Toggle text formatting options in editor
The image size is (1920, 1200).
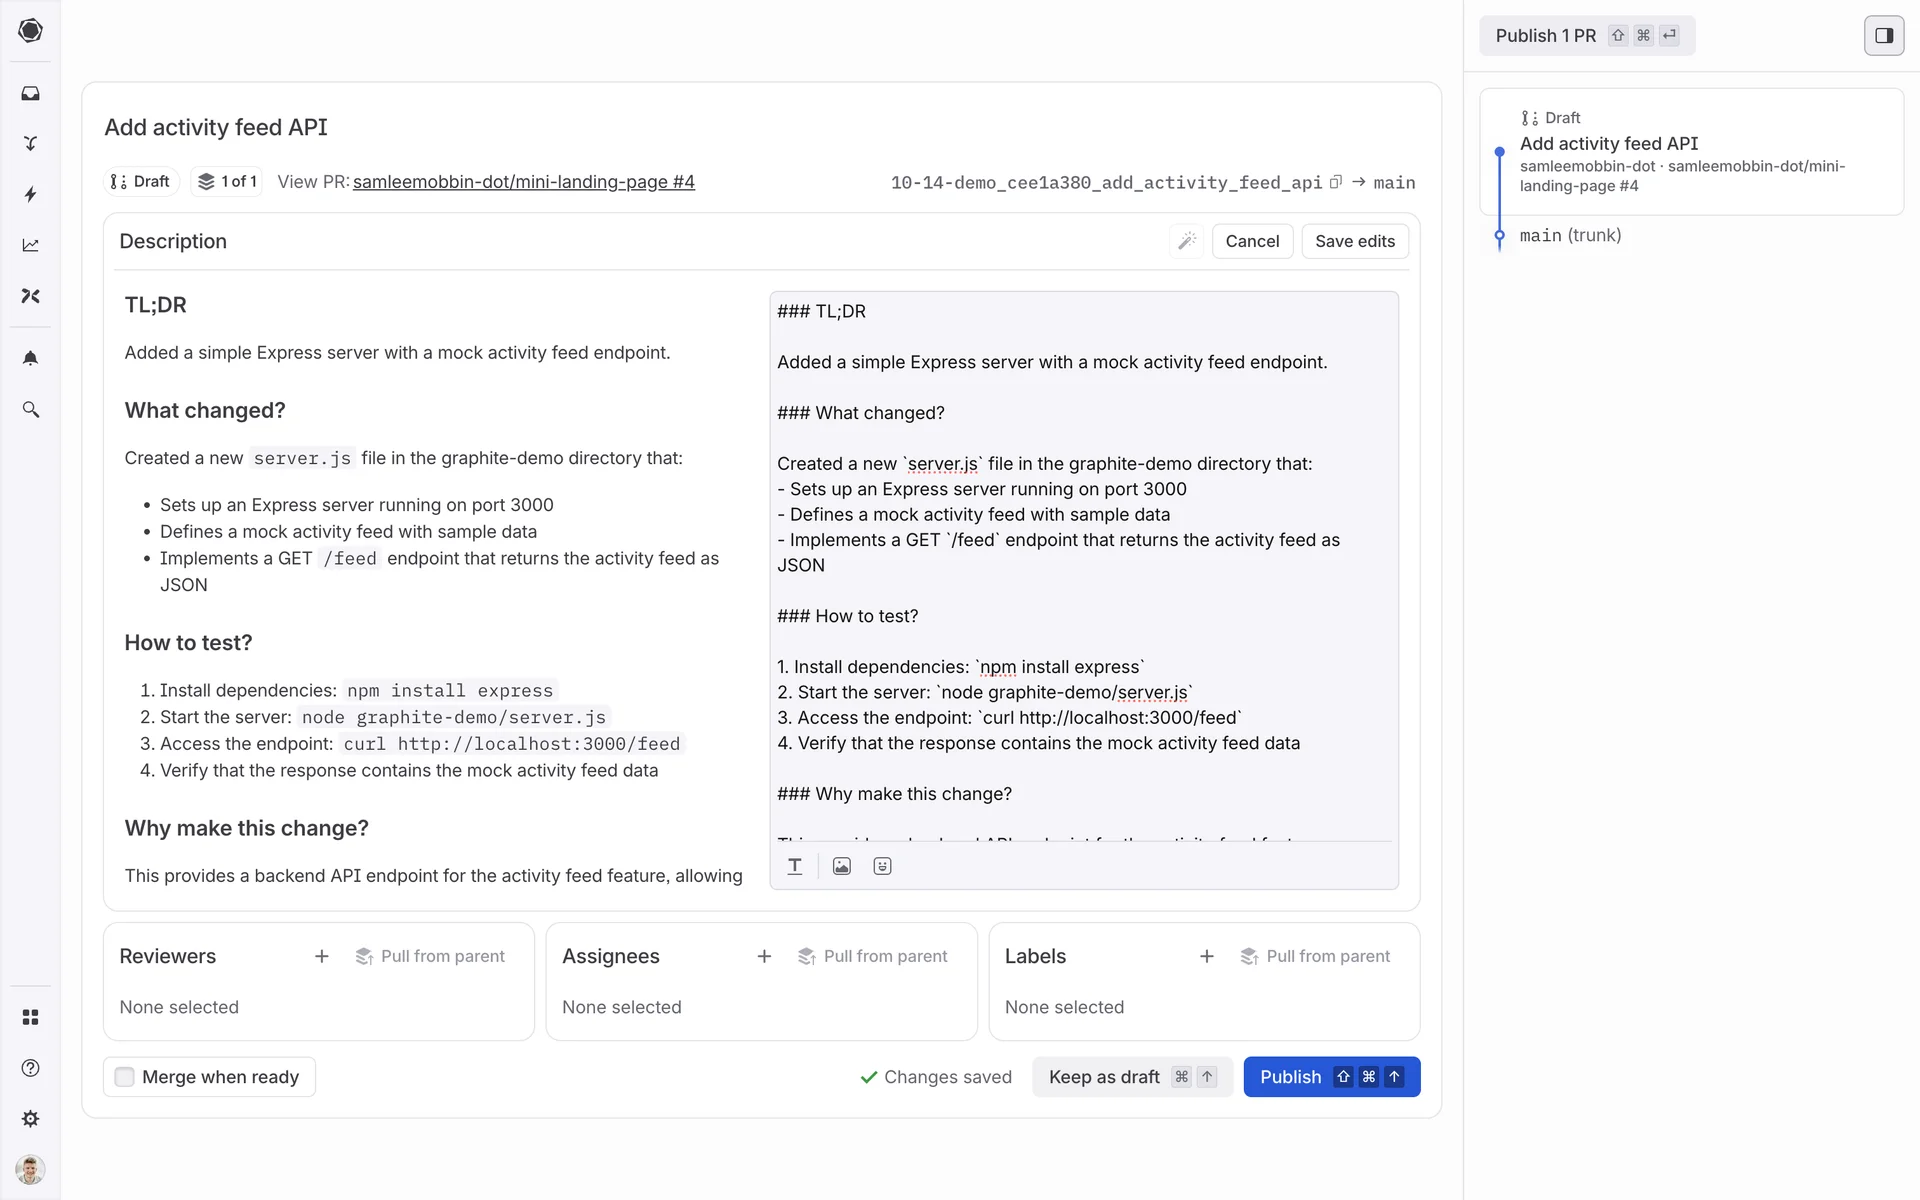(795, 866)
